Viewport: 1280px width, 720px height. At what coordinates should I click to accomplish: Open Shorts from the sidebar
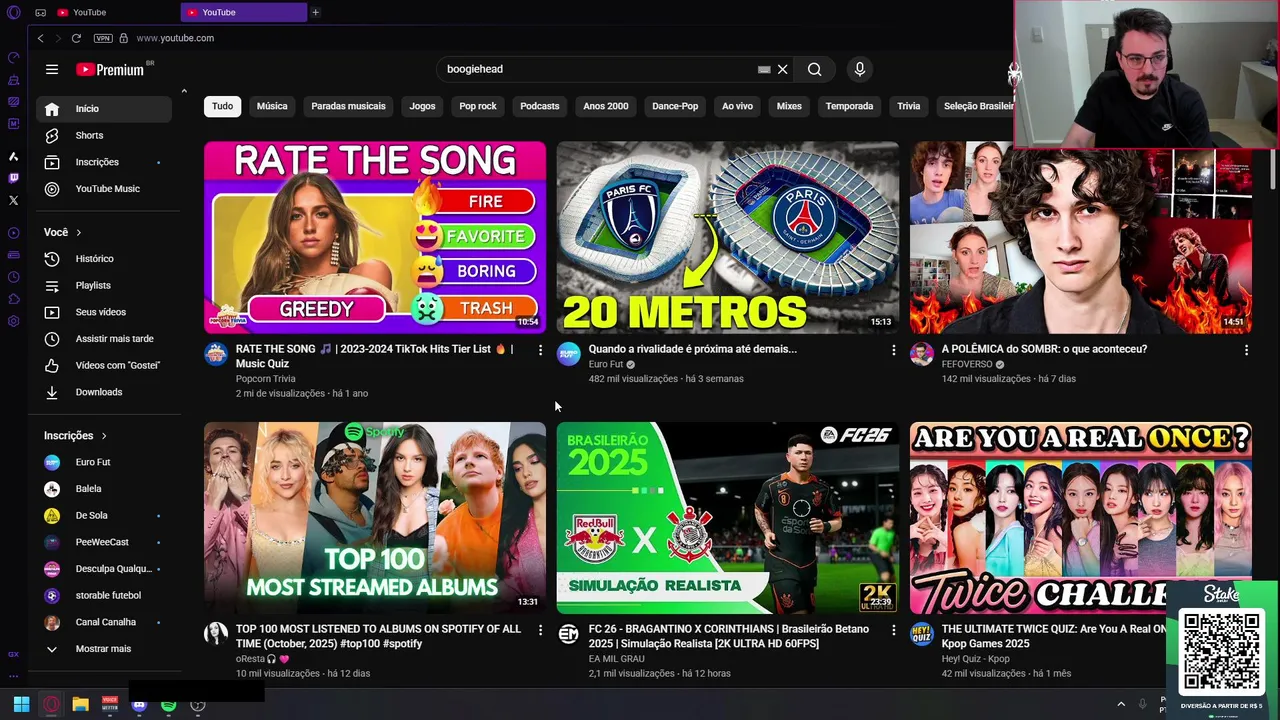104,135
